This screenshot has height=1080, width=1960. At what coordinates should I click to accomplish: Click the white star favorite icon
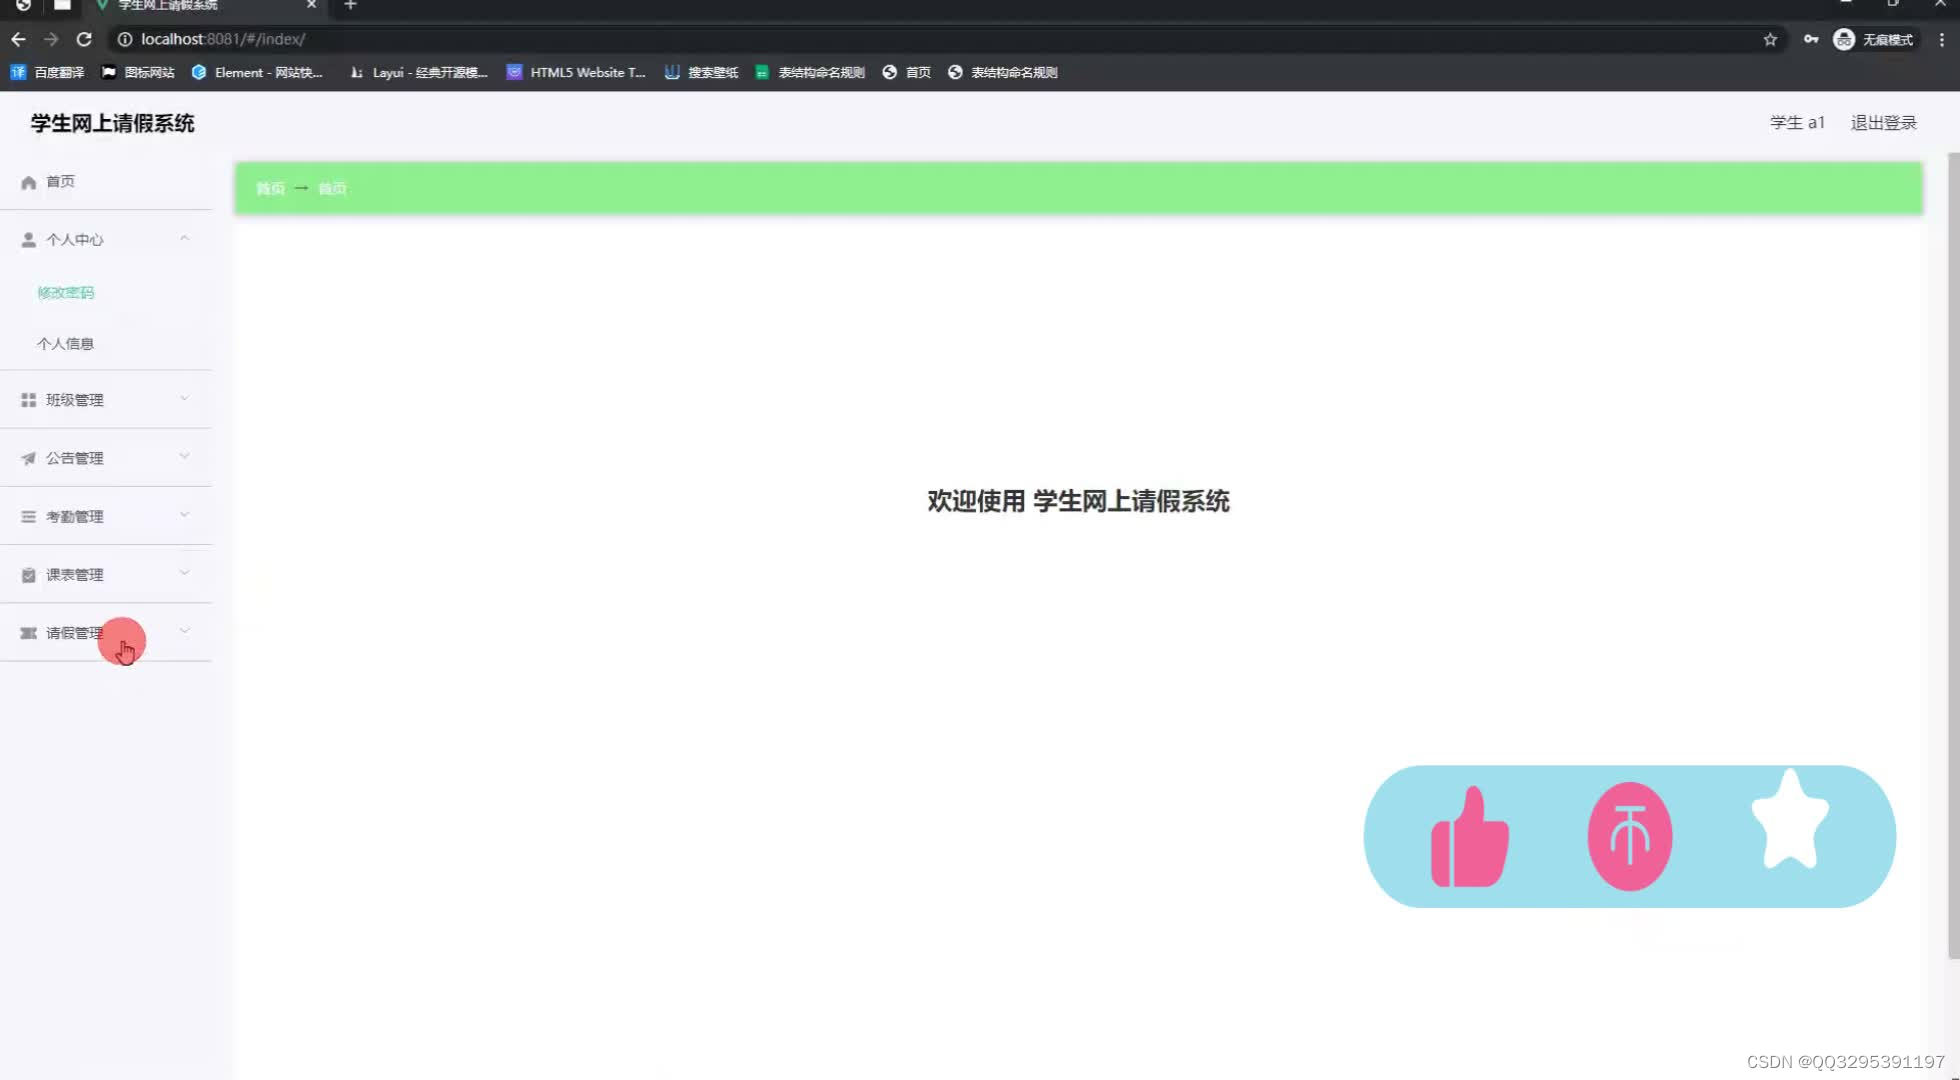1790,819
